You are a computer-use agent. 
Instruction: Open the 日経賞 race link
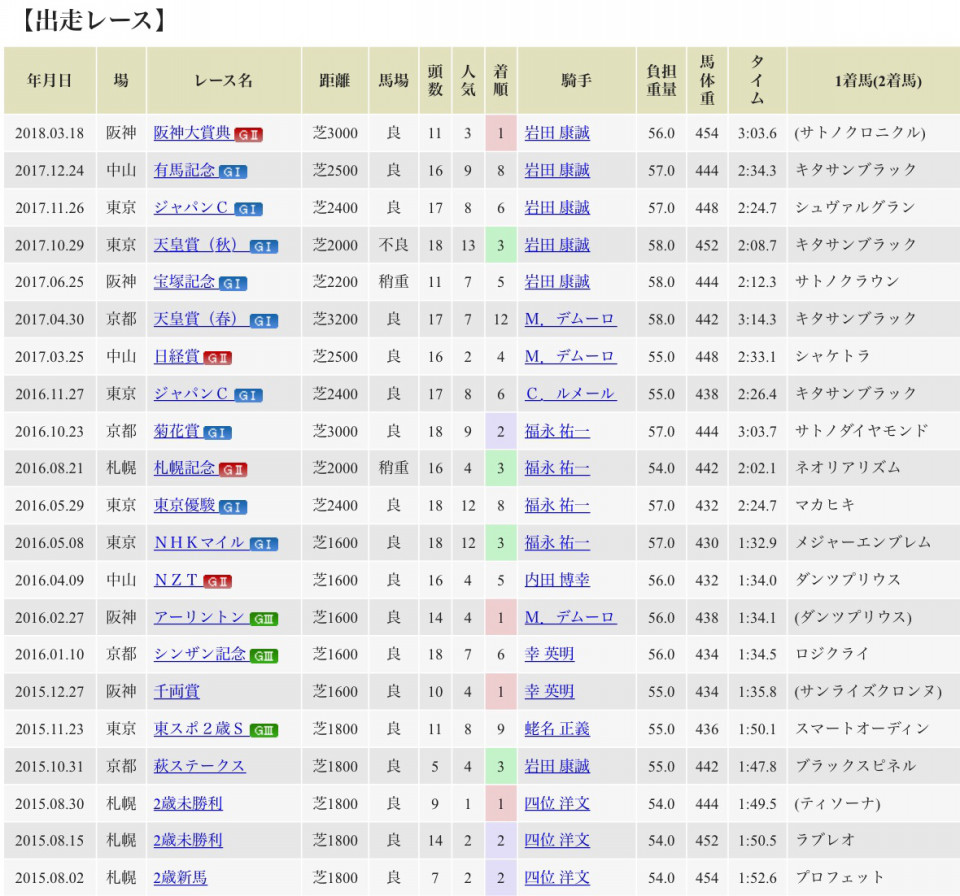[x=176, y=356]
